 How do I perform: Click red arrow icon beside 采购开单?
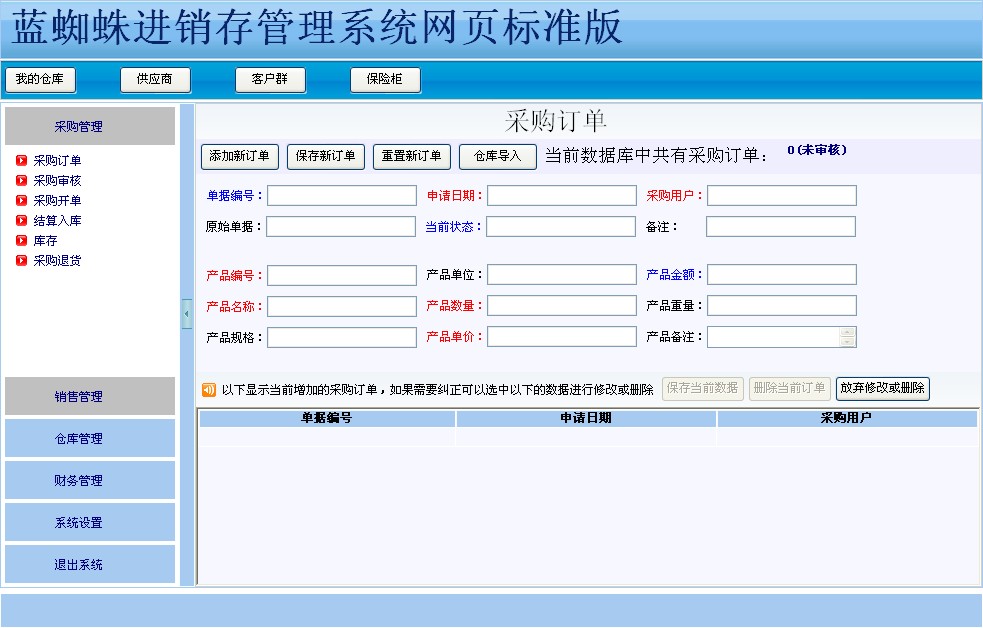pyautogui.click(x=21, y=201)
